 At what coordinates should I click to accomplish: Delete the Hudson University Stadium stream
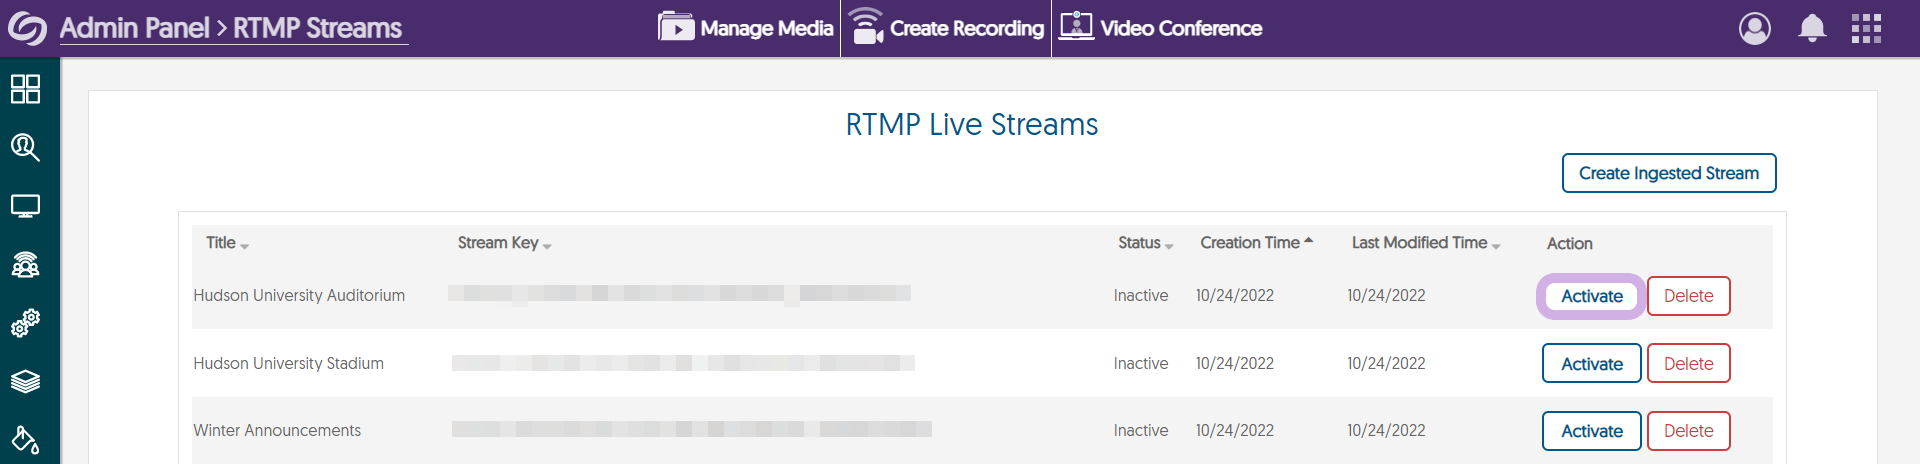click(x=1688, y=364)
